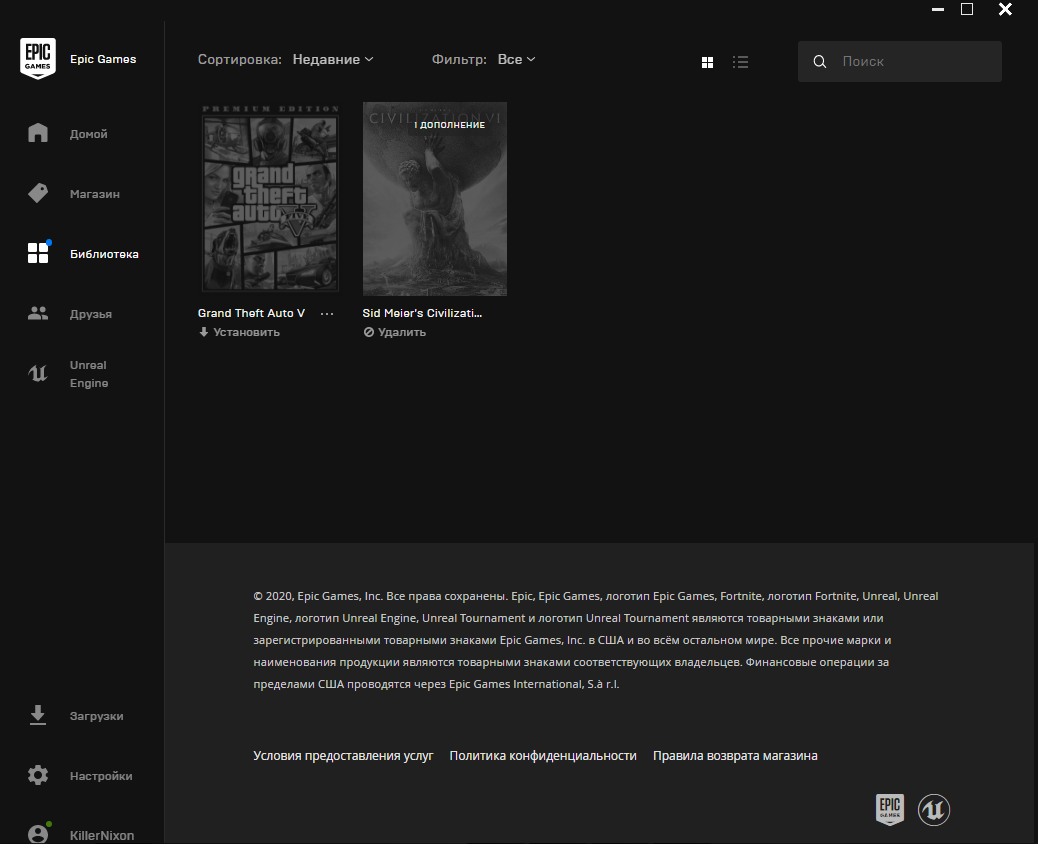Close the Epic Games launcher window

pos(1005,9)
